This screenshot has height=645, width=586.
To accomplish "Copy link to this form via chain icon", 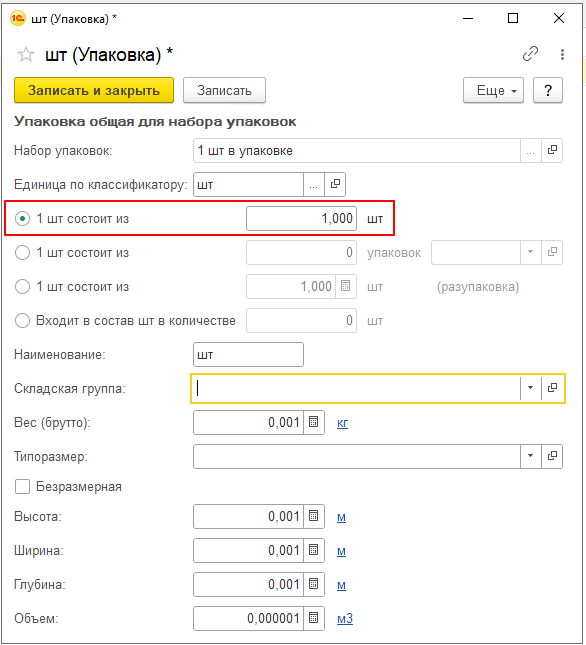I will coord(530,54).
